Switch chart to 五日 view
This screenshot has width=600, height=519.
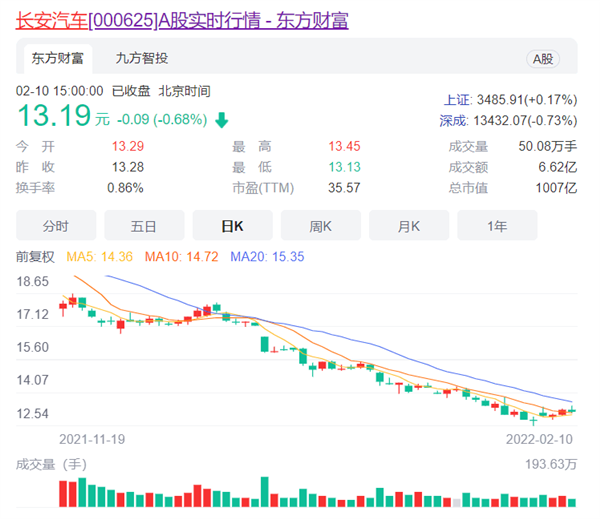144,226
